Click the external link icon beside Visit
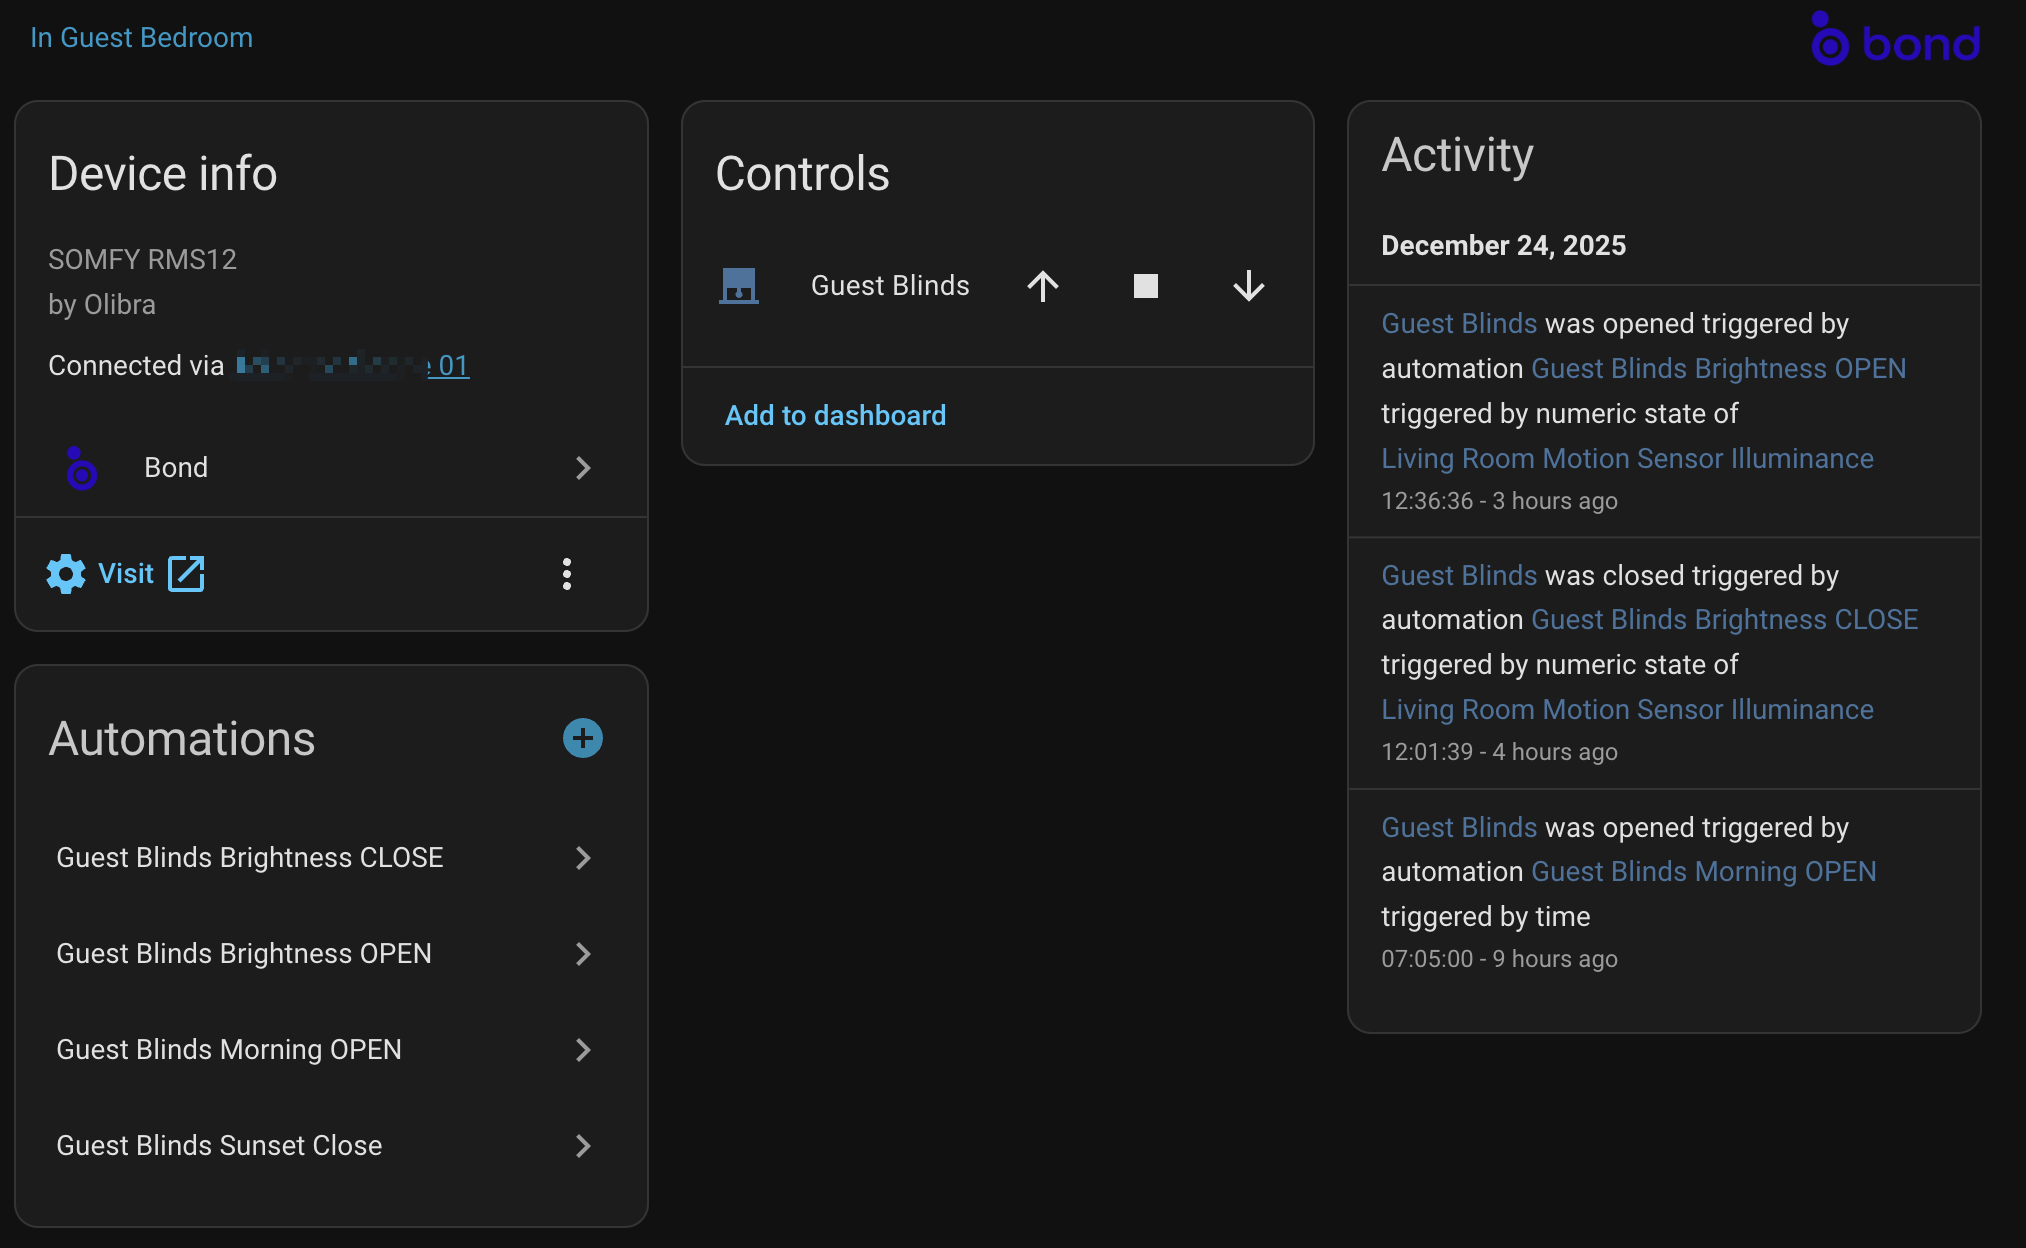The image size is (2026, 1248). pos(186,574)
